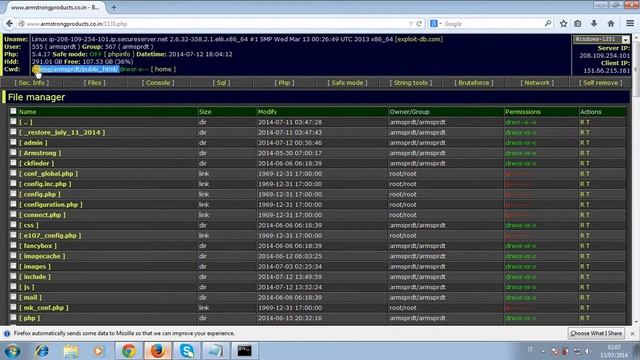
Task: Click the Self remove menu item
Action: (600, 82)
